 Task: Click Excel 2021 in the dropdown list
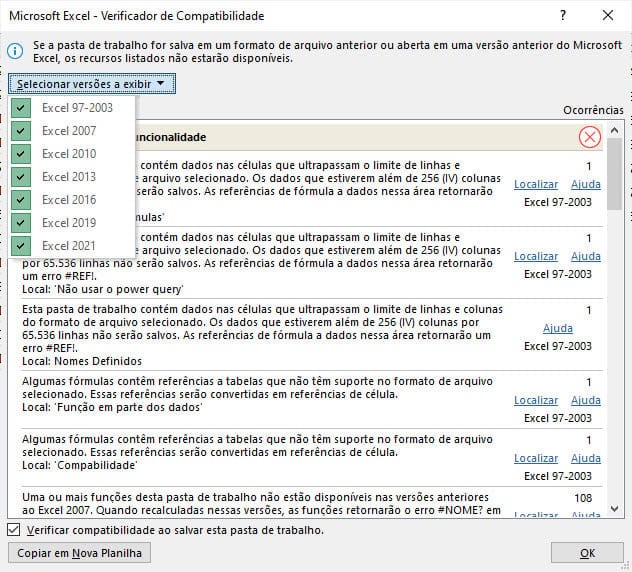pos(69,246)
